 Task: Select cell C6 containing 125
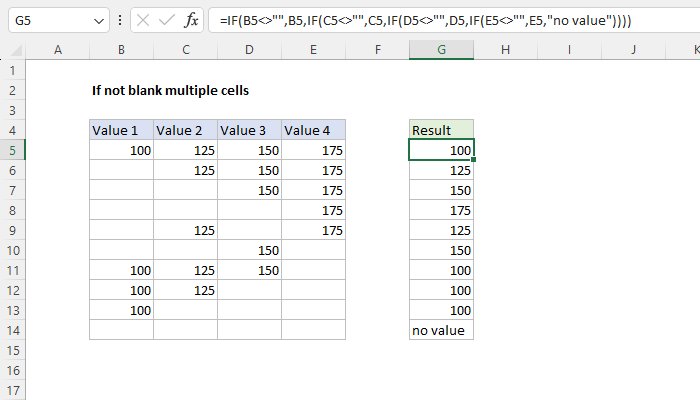(x=186, y=171)
